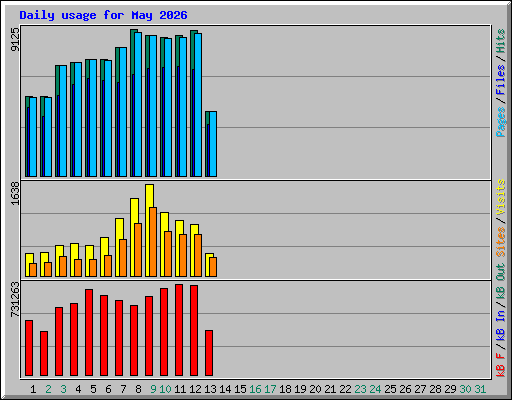Screen dimensions: 512x400
Task: Click day 22 on the x-axis
Action: pos(345,389)
